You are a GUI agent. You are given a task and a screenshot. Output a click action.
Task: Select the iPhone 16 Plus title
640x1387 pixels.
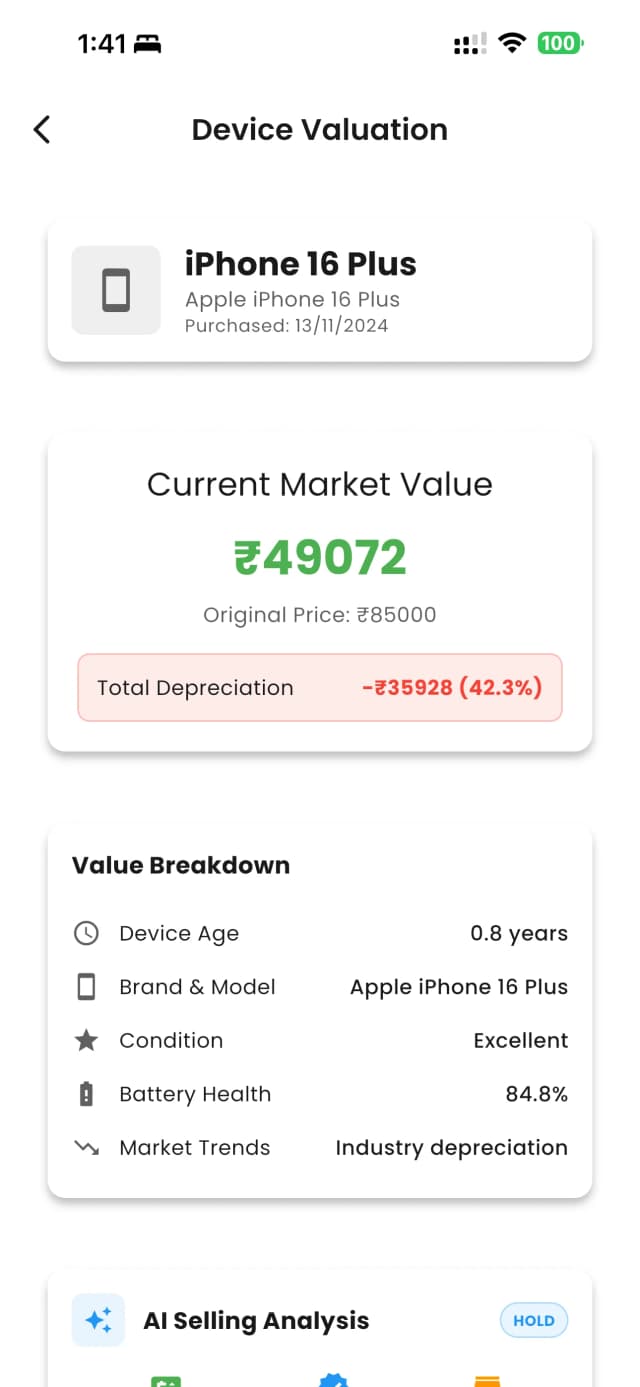tap(301, 264)
